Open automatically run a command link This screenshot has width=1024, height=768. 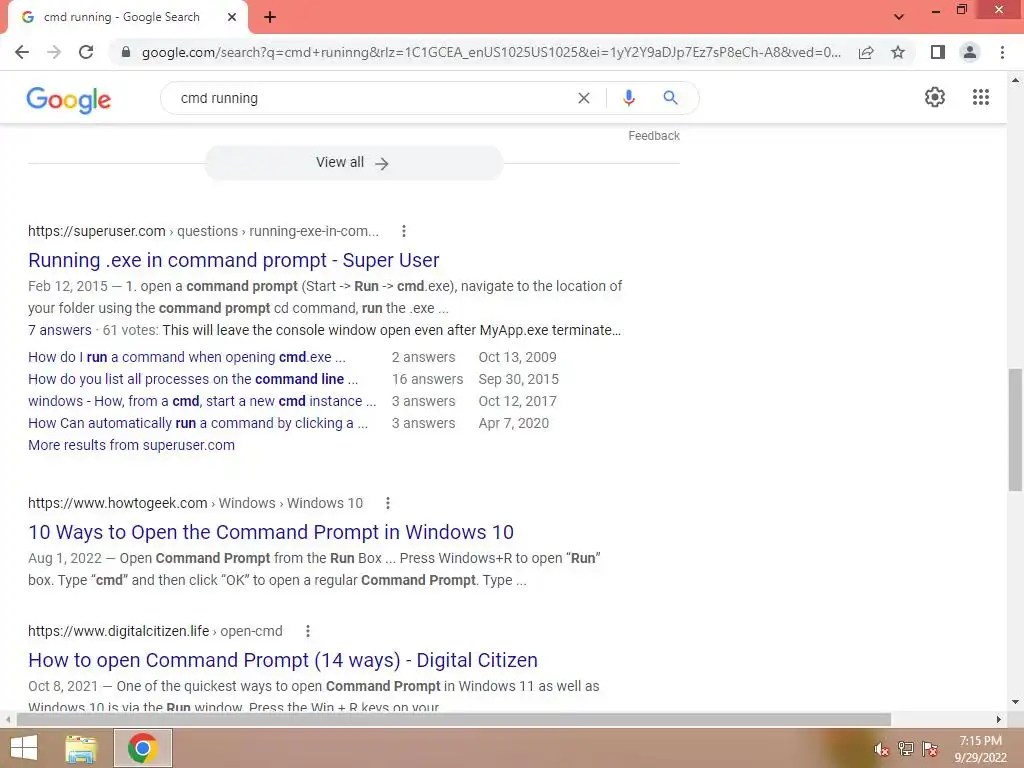coord(198,423)
